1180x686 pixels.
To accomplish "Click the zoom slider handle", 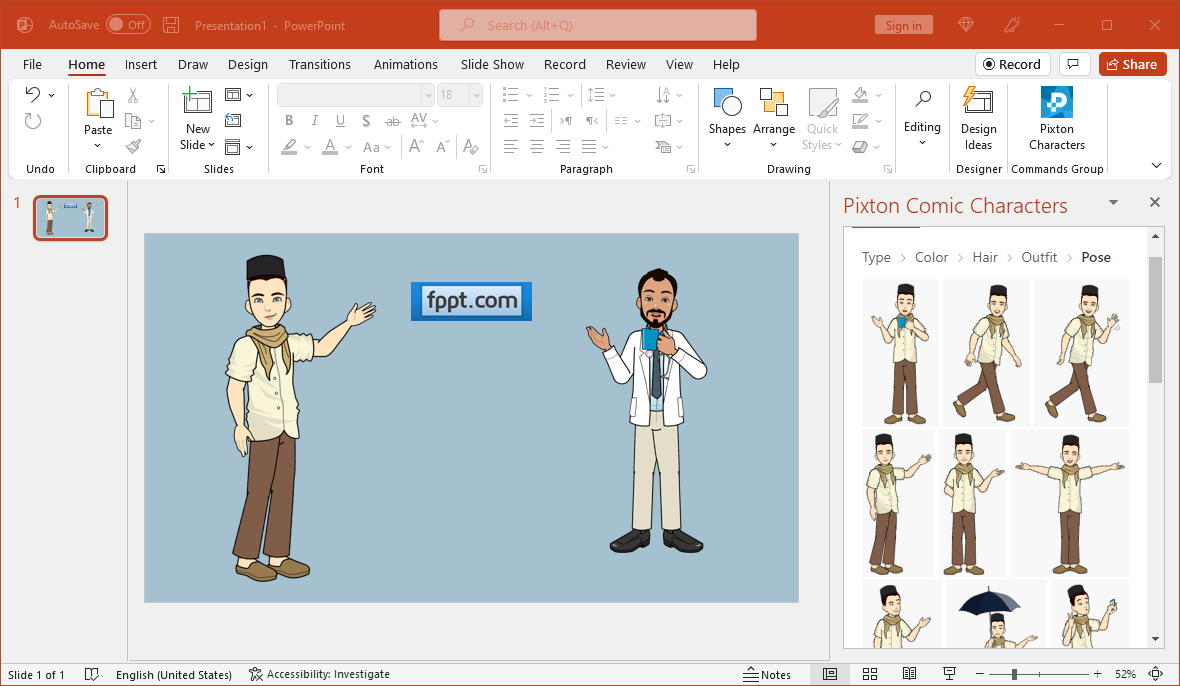I will (x=1014, y=674).
